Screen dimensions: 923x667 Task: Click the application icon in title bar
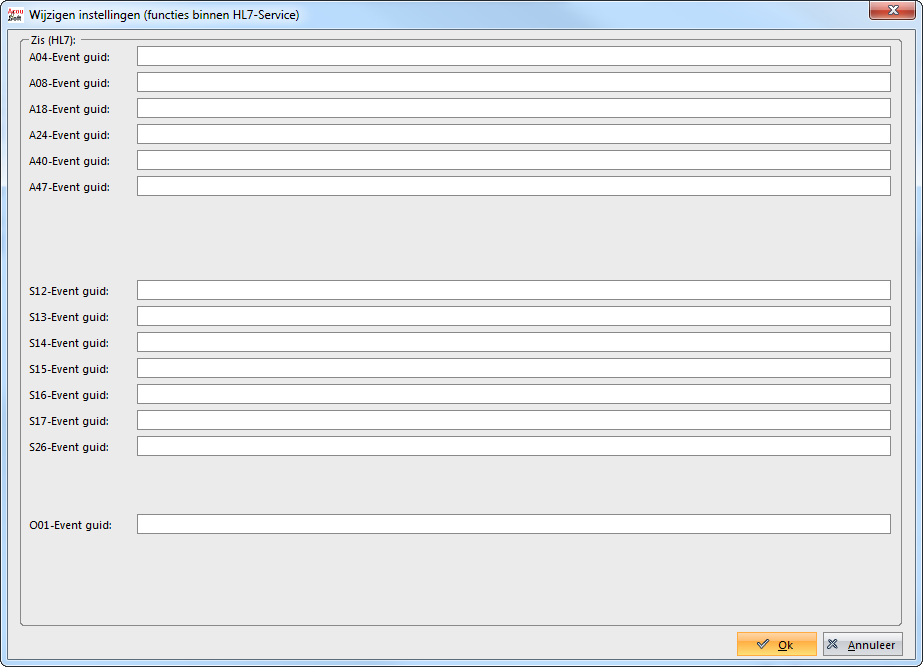15,14
